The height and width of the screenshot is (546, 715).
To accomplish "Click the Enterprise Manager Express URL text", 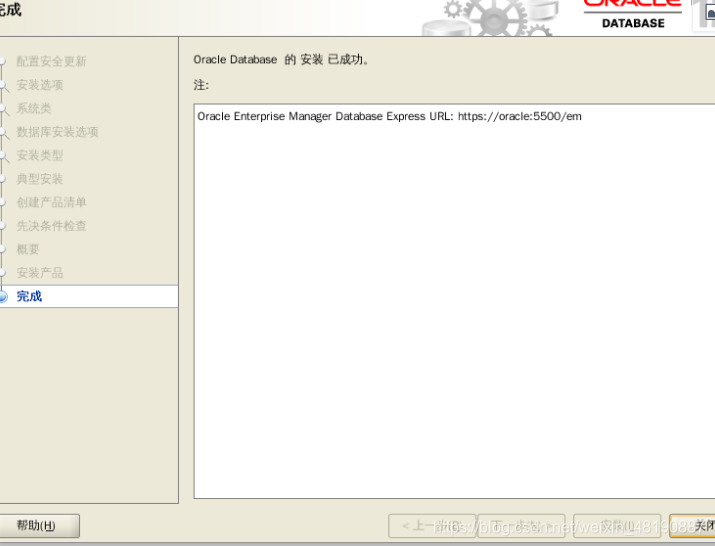I will click(x=389, y=116).
